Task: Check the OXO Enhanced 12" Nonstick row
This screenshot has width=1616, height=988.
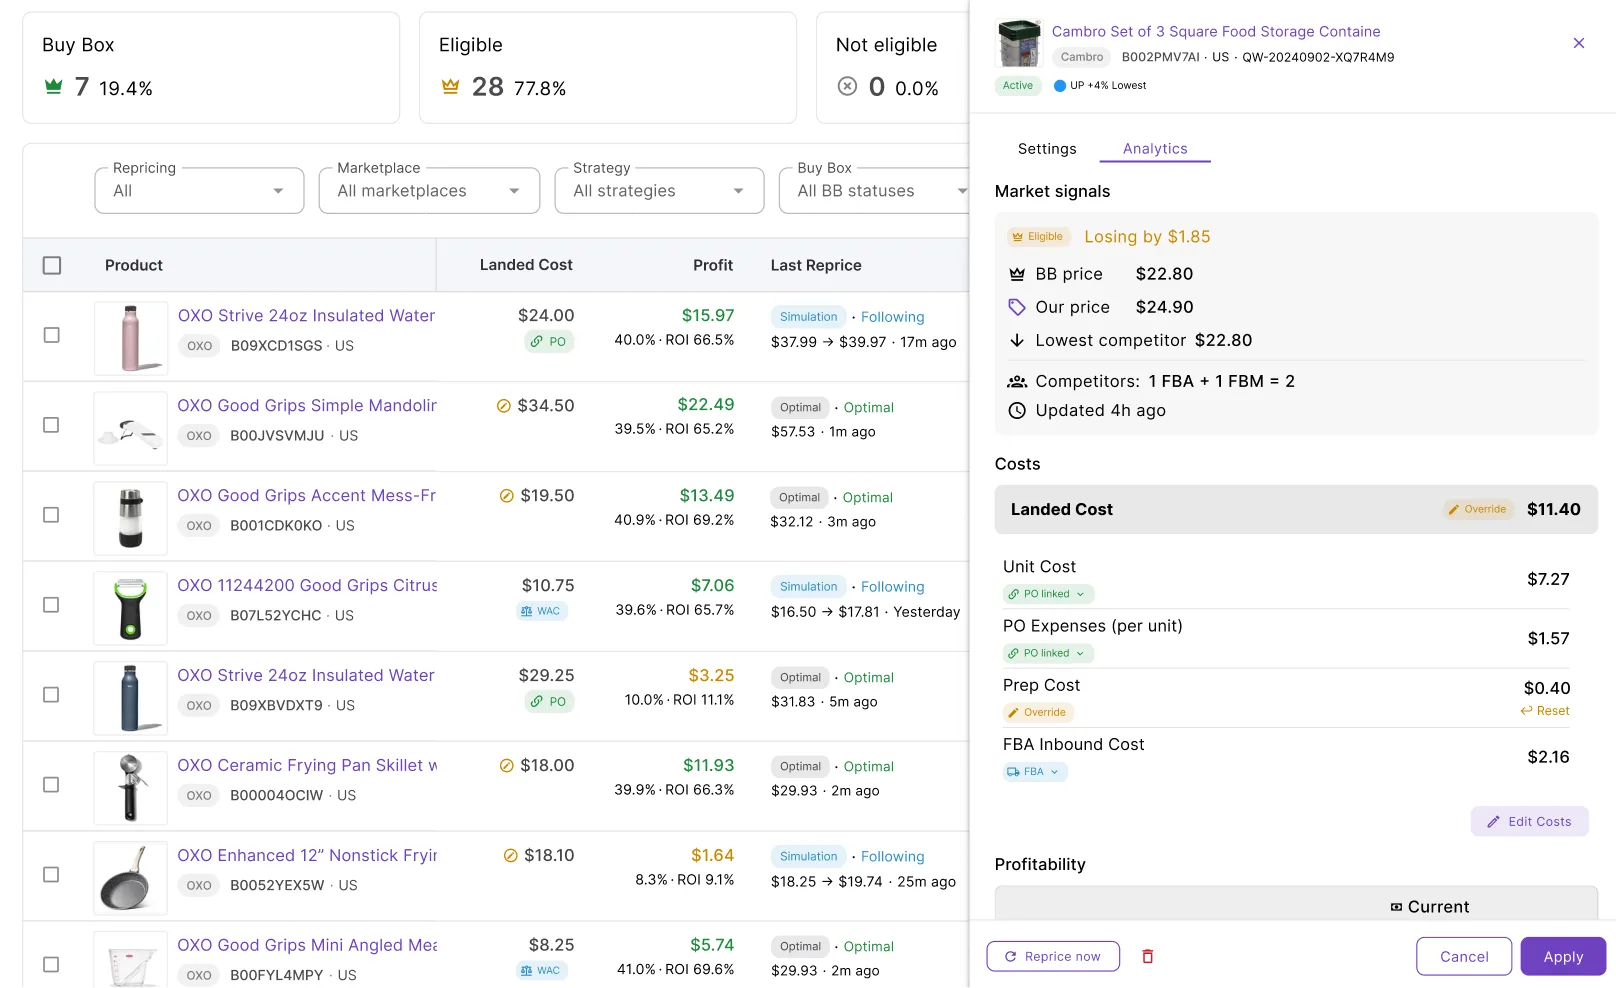Action: point(51,875)
